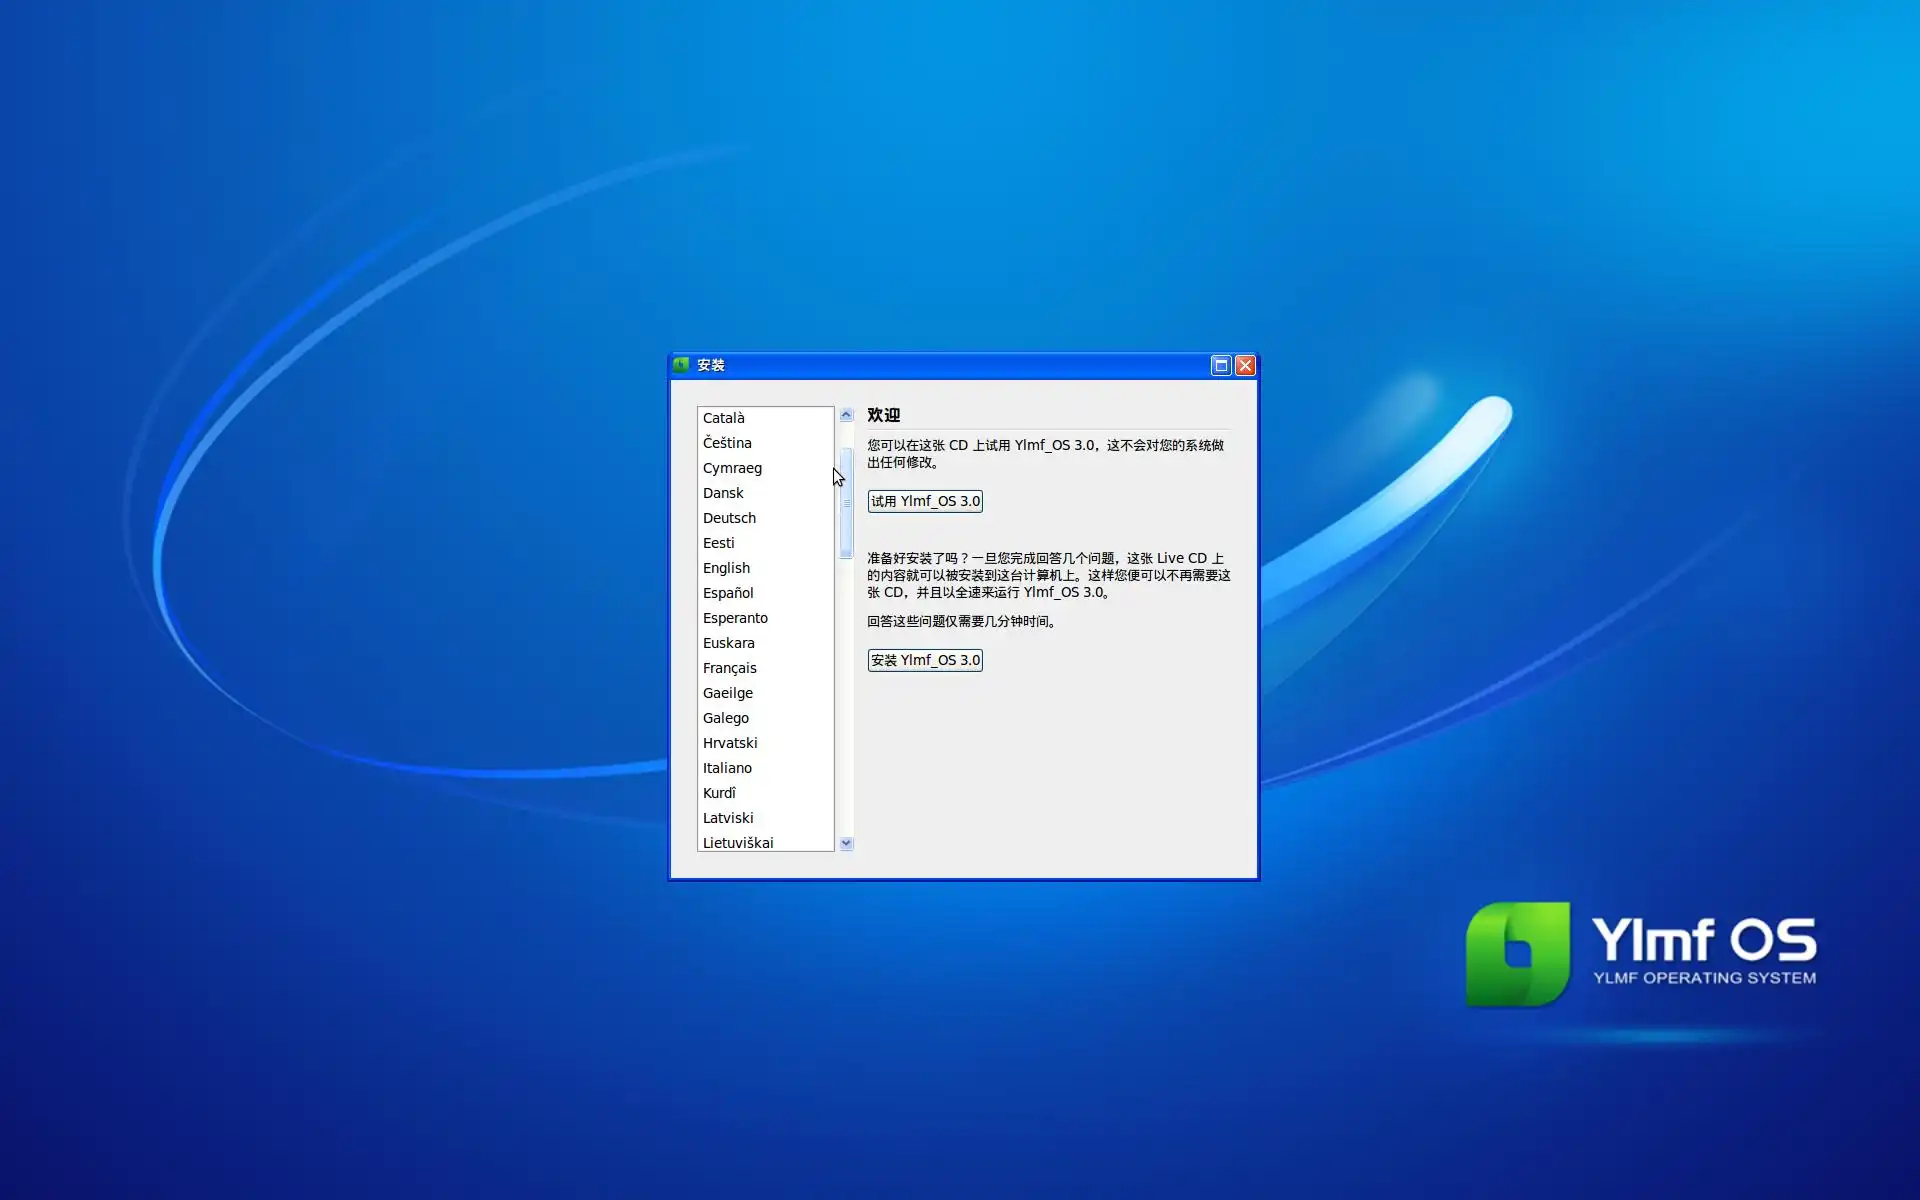
Task: Maximize the installer window
Action: [1220, 365]
